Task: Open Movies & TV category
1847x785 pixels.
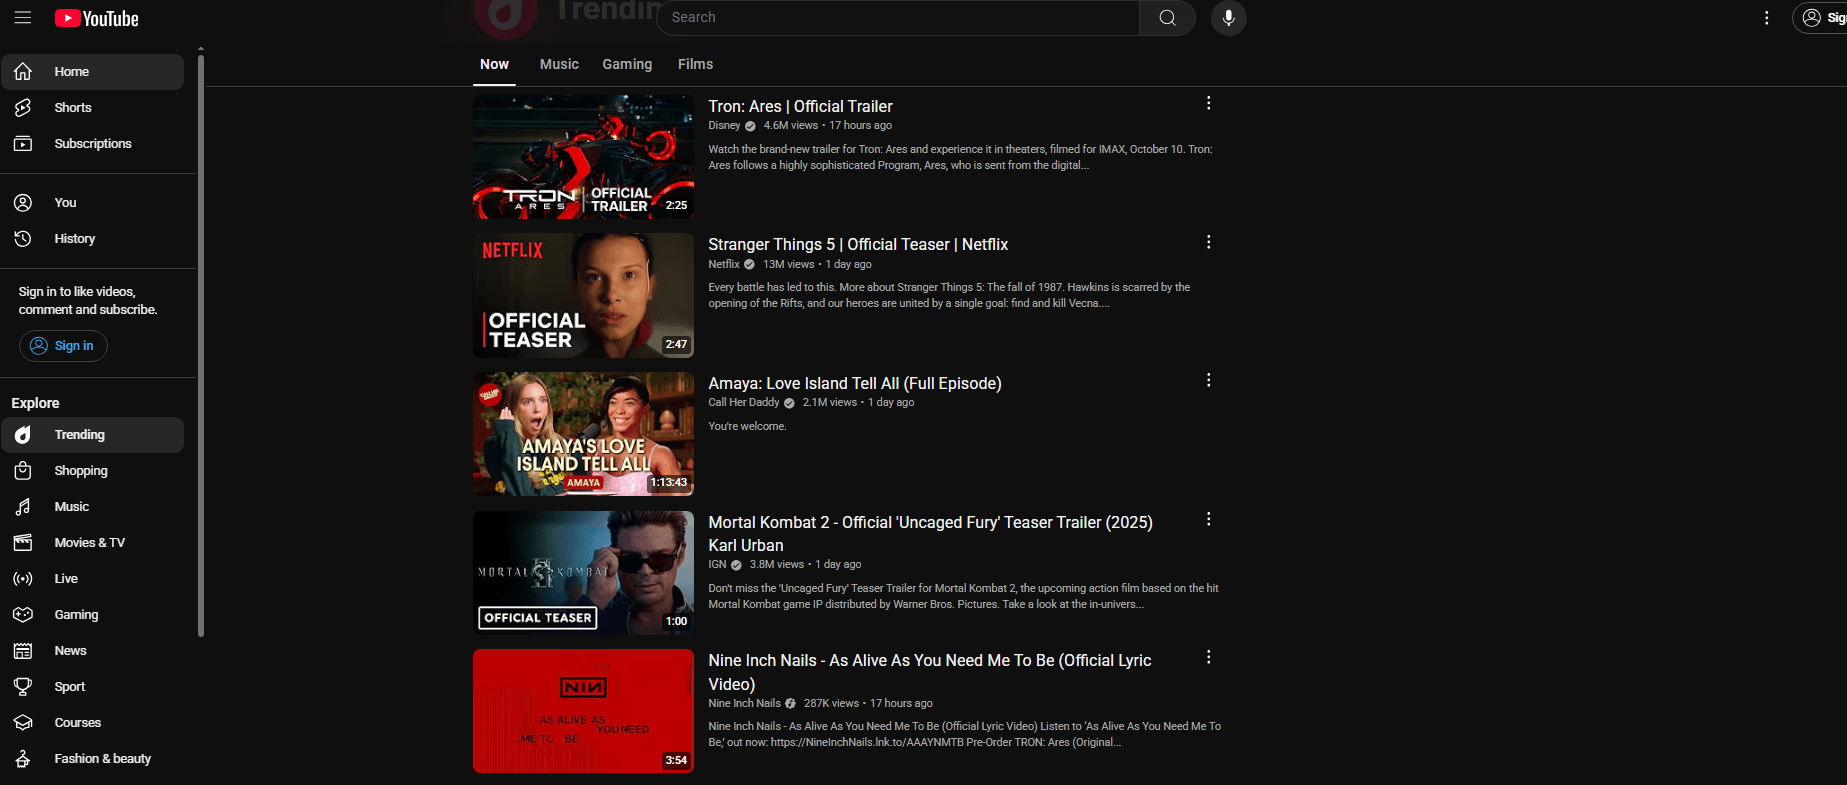Action: [93, 543]
